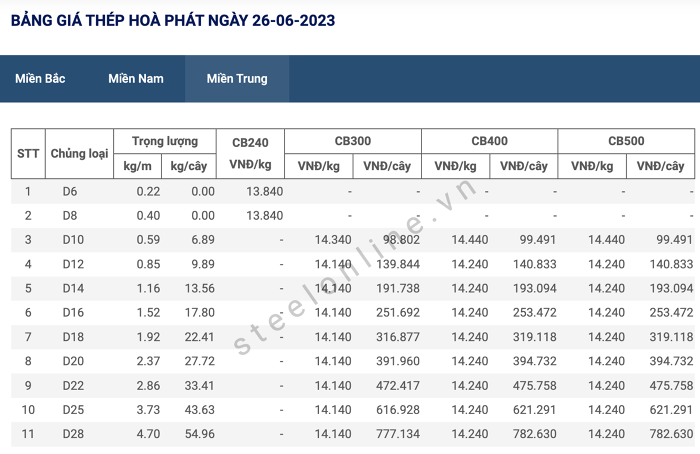Click the page title dated 26-06-2023
Image resolution: width=700 pixels, height=454 pixels.
point(173,21)
